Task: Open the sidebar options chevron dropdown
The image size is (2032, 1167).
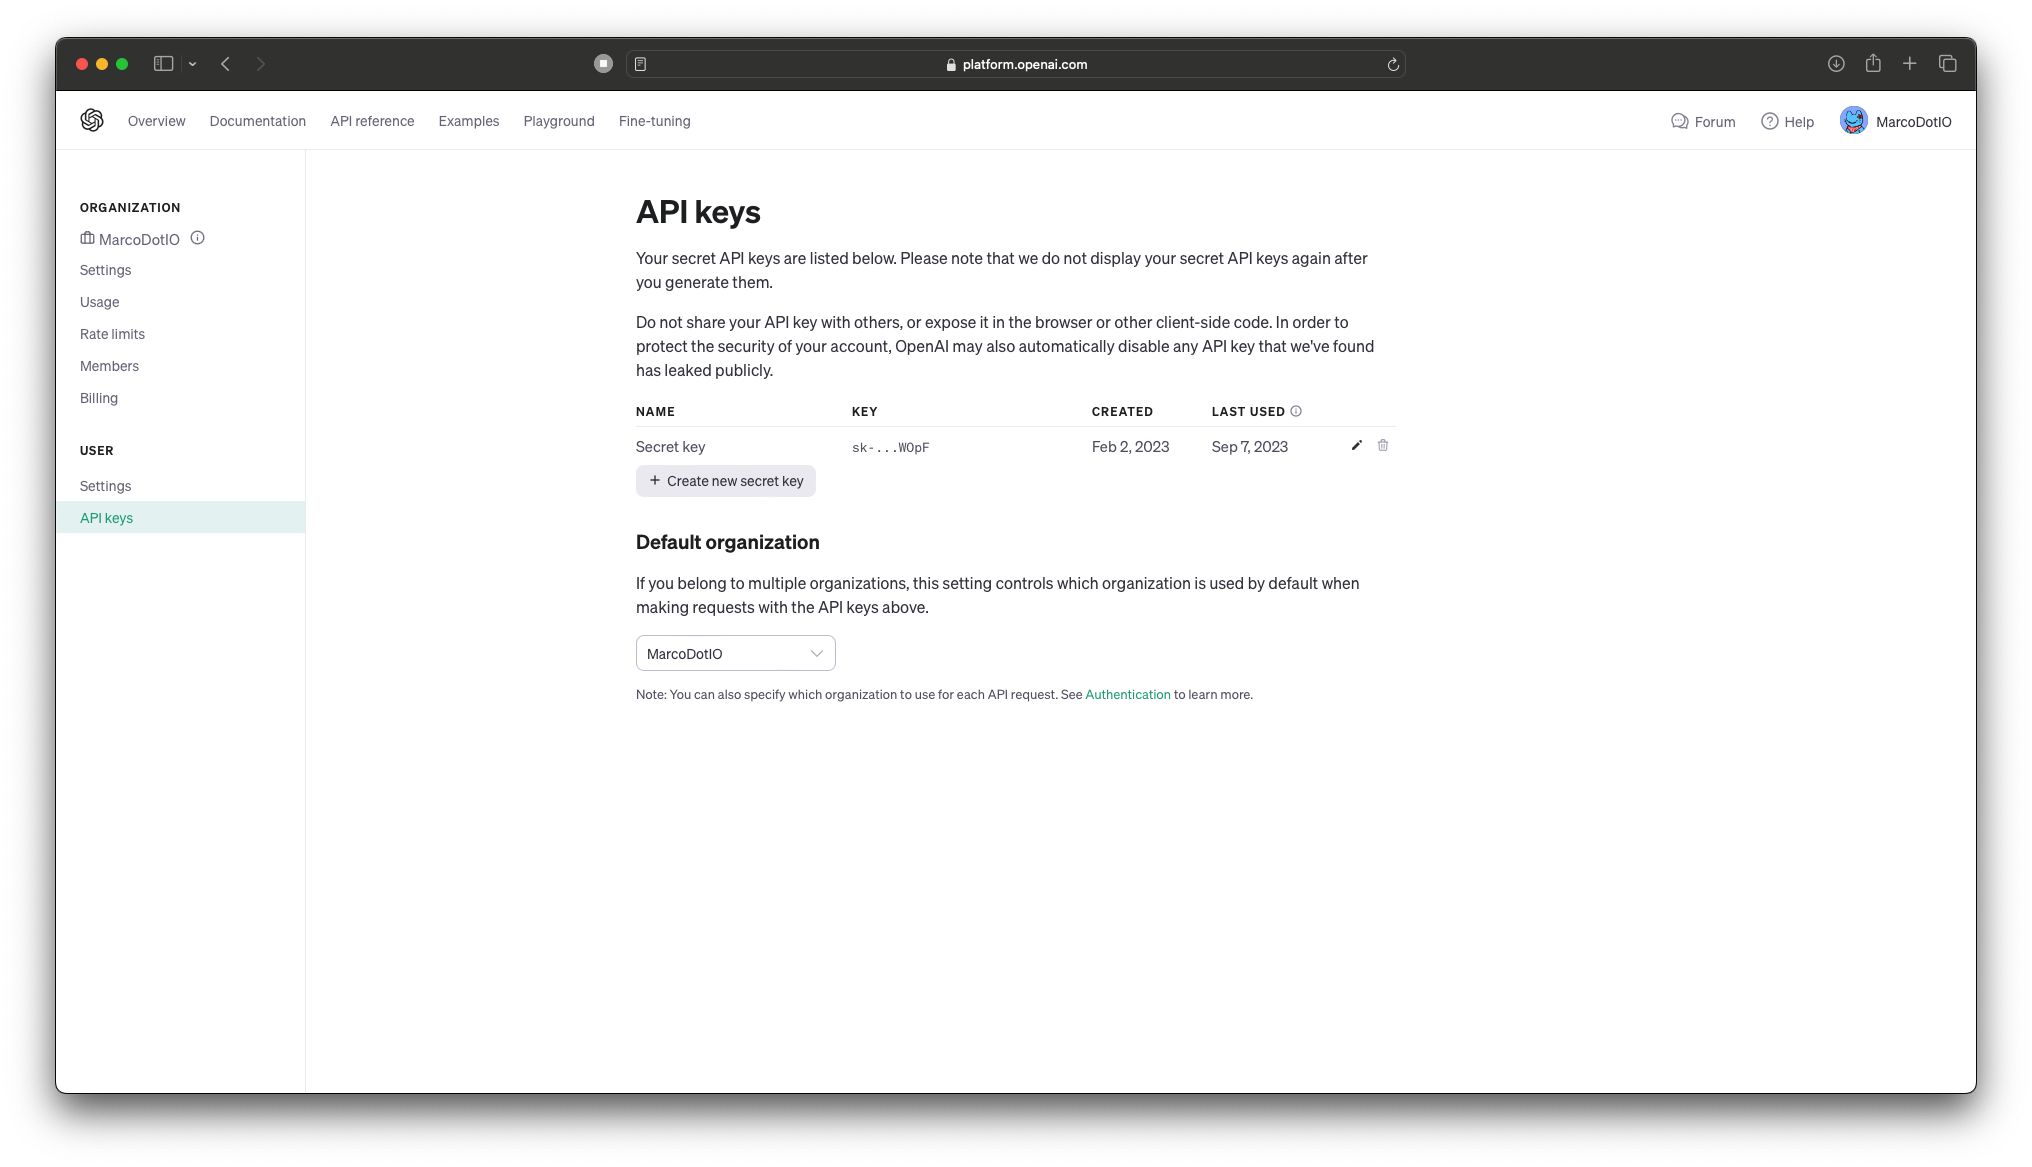Action: 192,64
